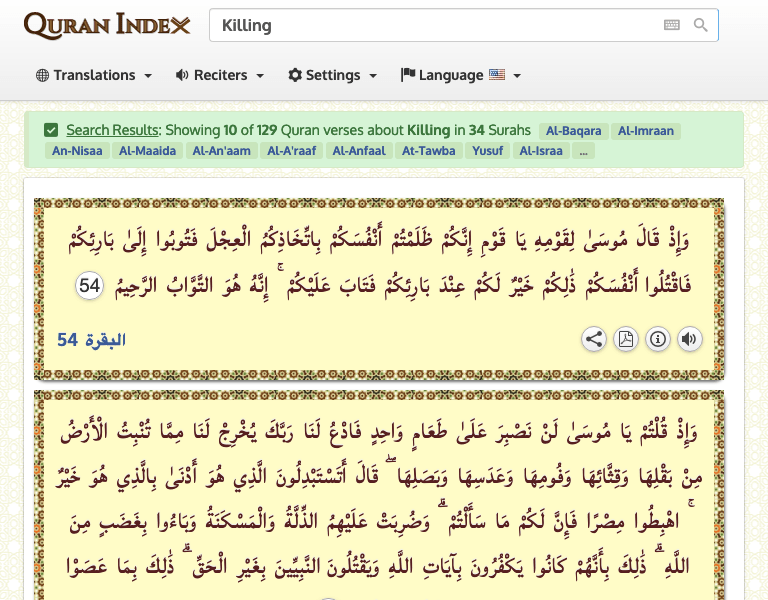Open the virtual keyboard icon in search box

pos(671,25)
